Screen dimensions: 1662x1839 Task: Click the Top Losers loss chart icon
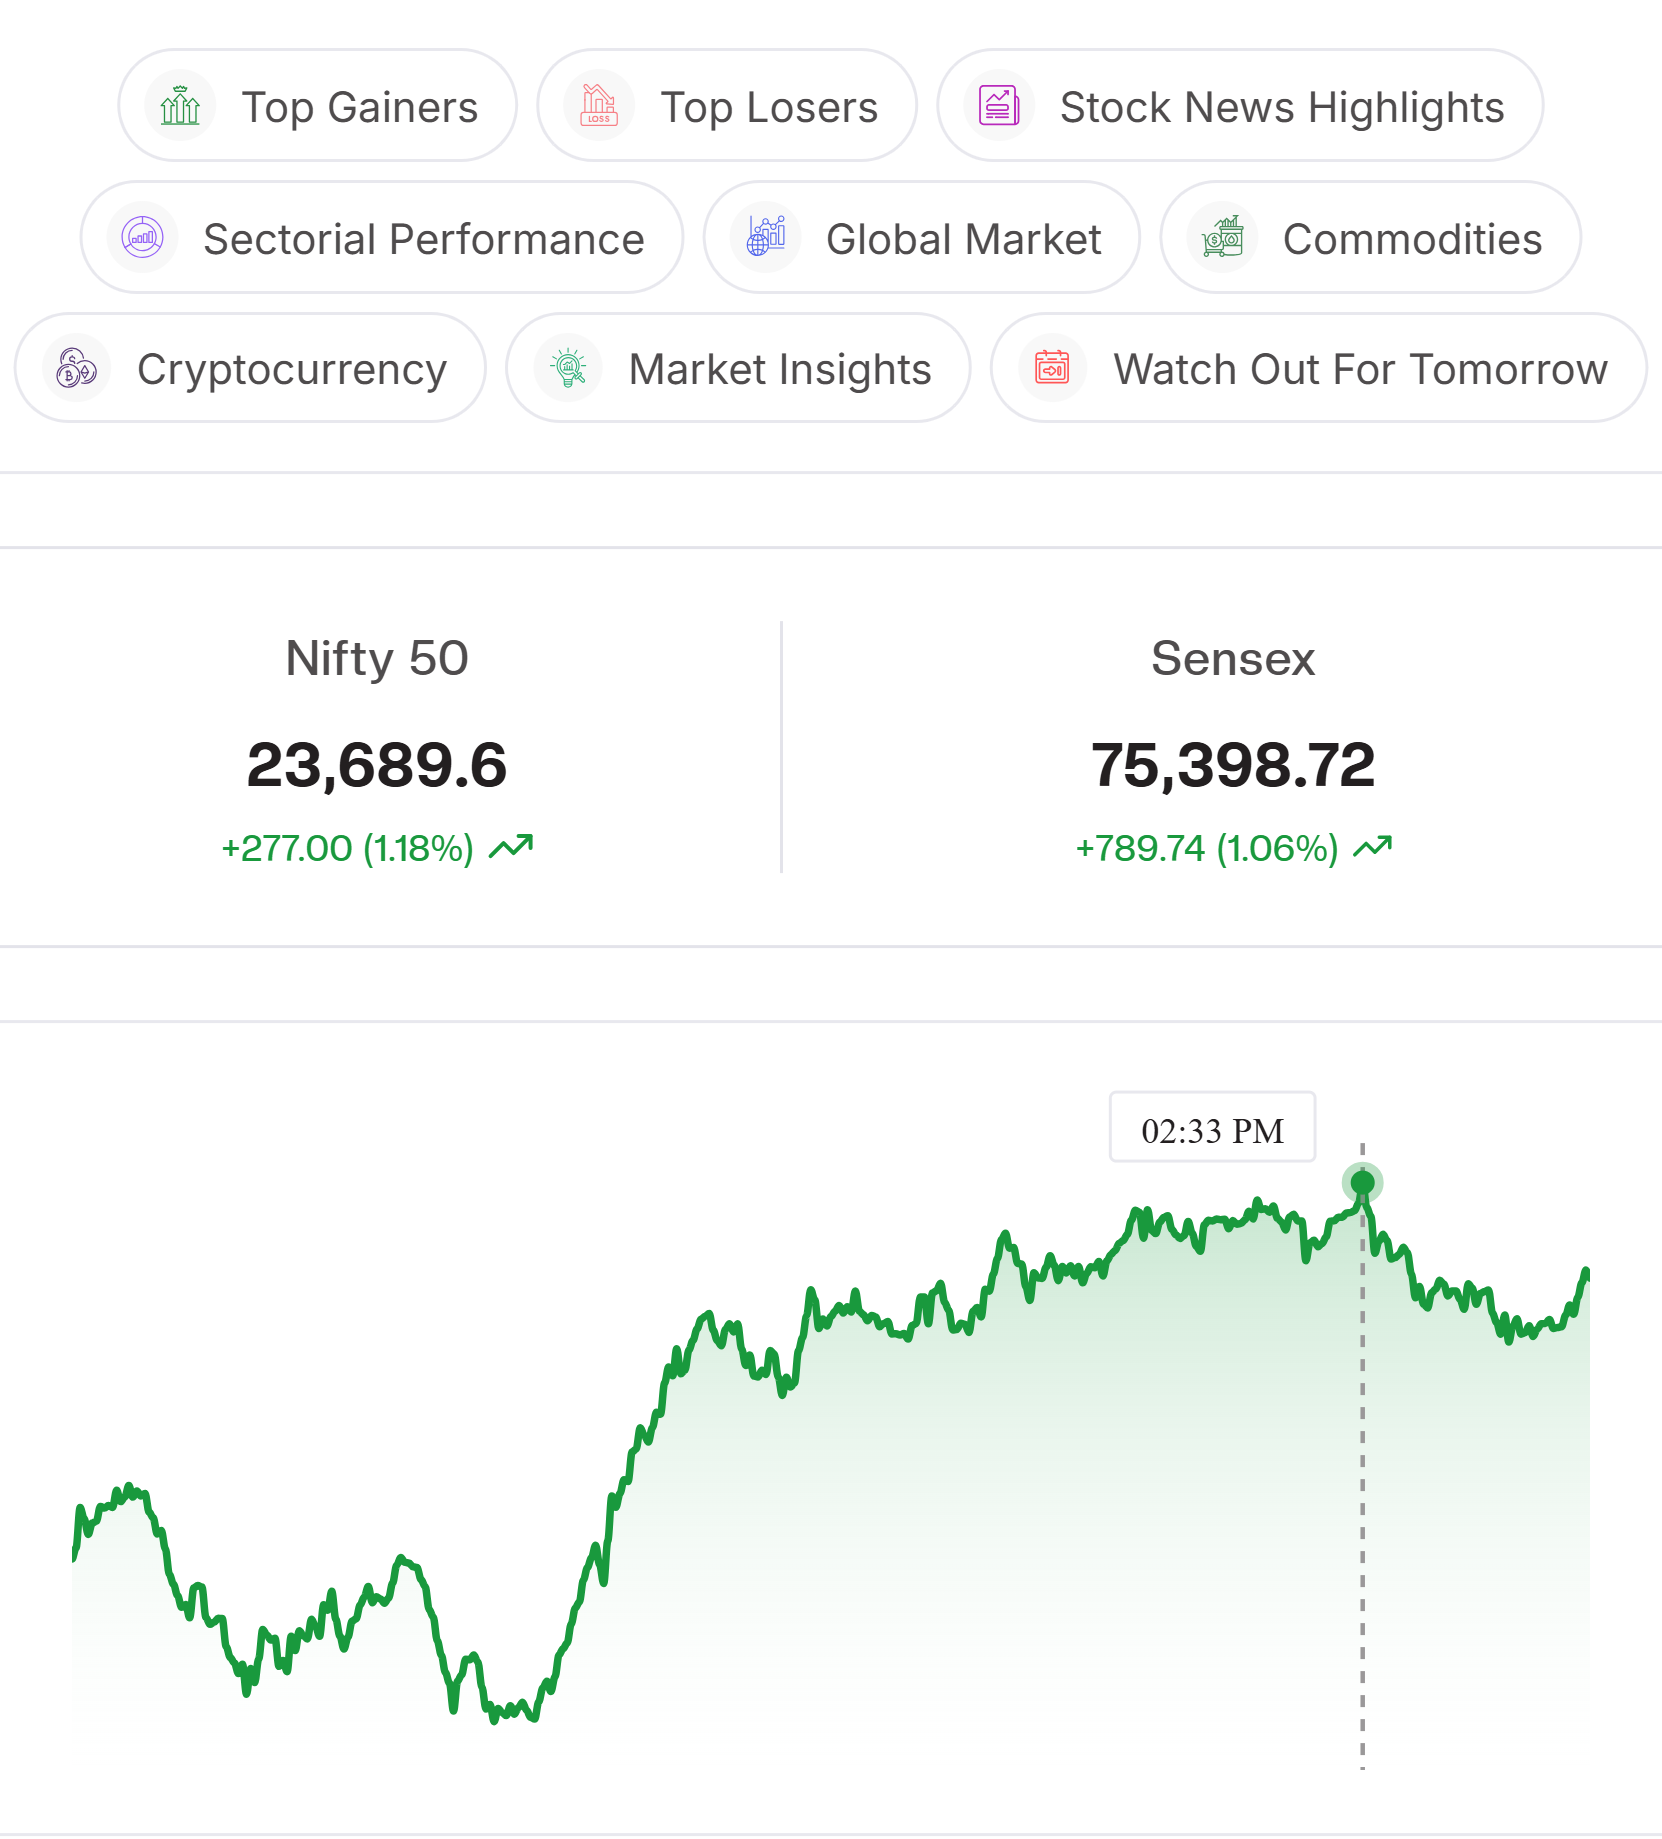click(598, 106)
